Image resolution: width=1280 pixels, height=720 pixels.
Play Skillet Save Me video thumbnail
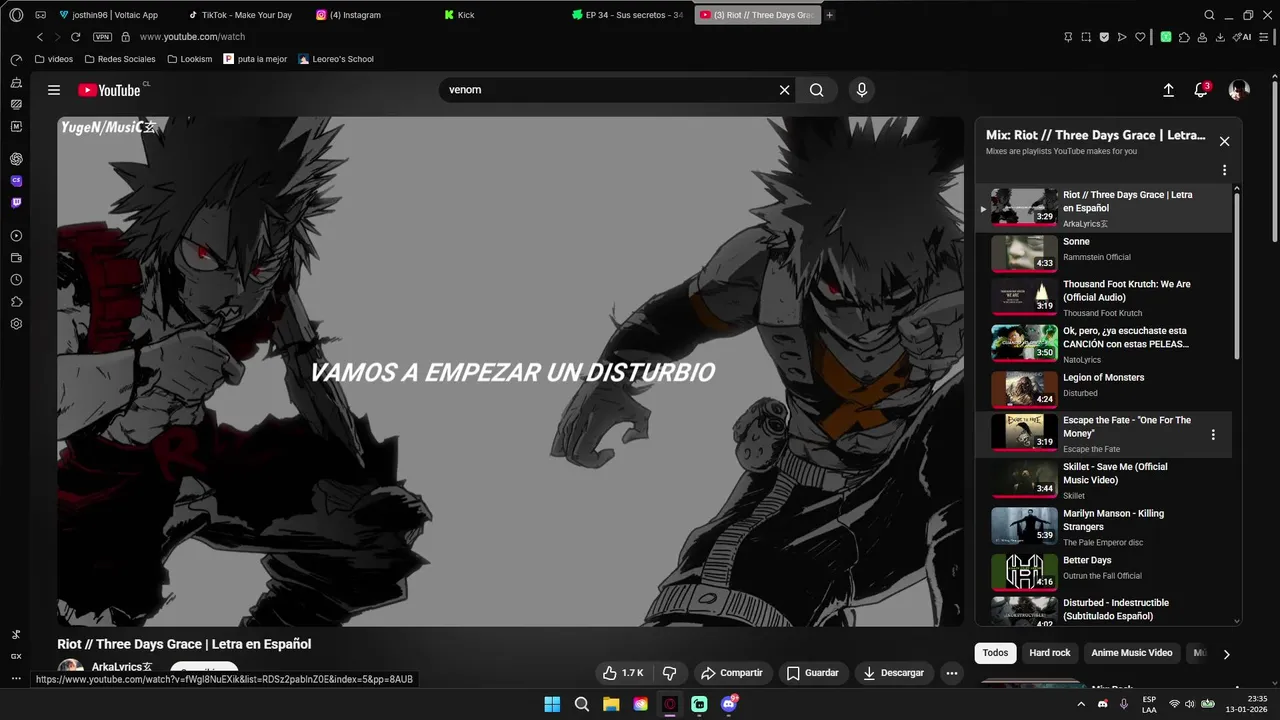click(1024, 479)
